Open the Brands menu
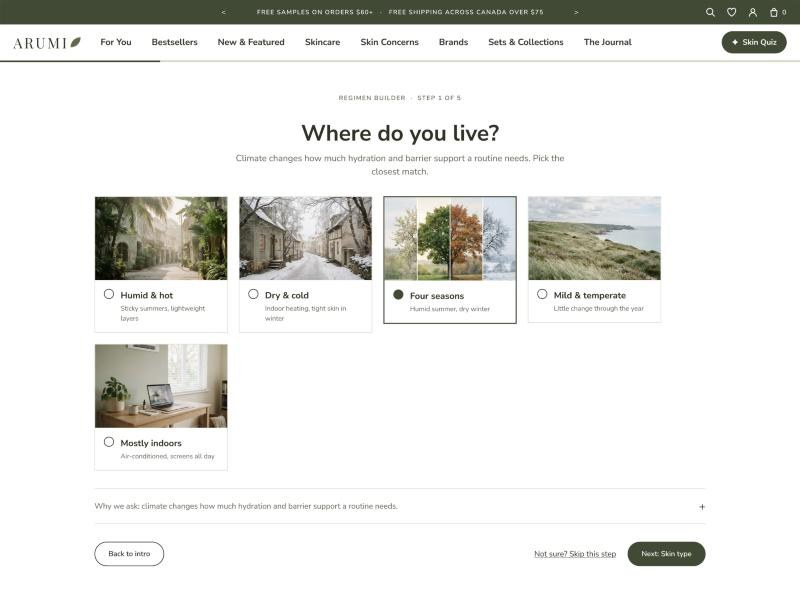This screenshot has width=800, height=600. point(453,42)
